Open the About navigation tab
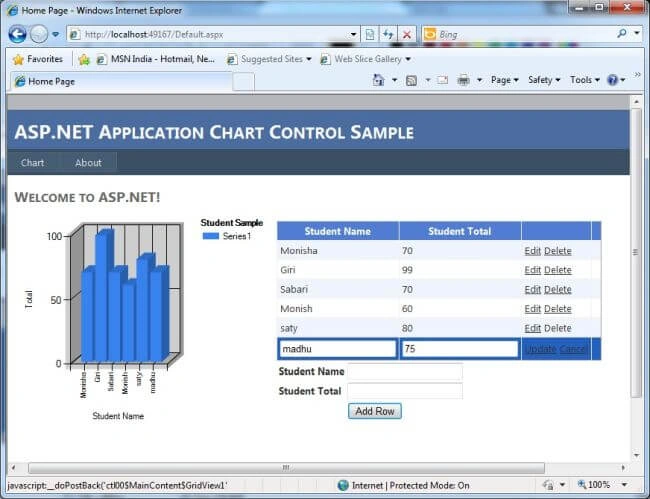The image size is (650, 499). [88, 163]
